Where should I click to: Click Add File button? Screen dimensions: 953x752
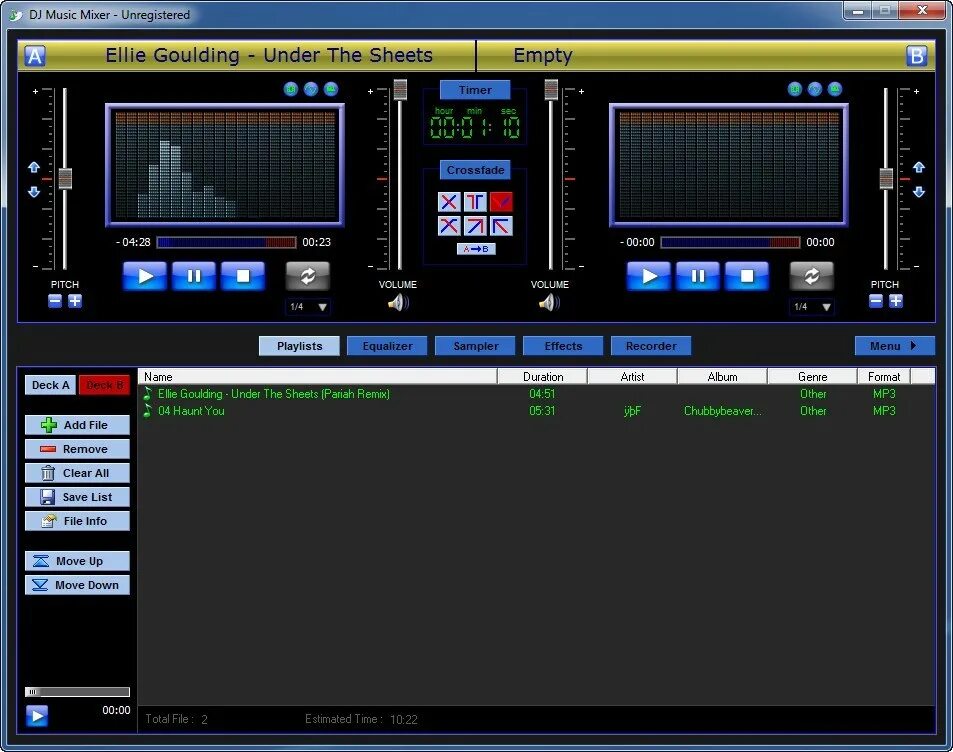pos(77,425)
